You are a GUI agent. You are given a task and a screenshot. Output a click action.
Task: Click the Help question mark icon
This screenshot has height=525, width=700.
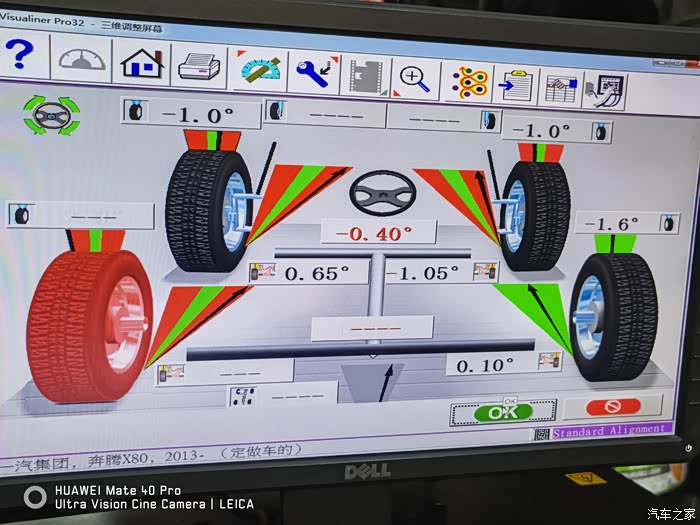[x=23, y=56]
